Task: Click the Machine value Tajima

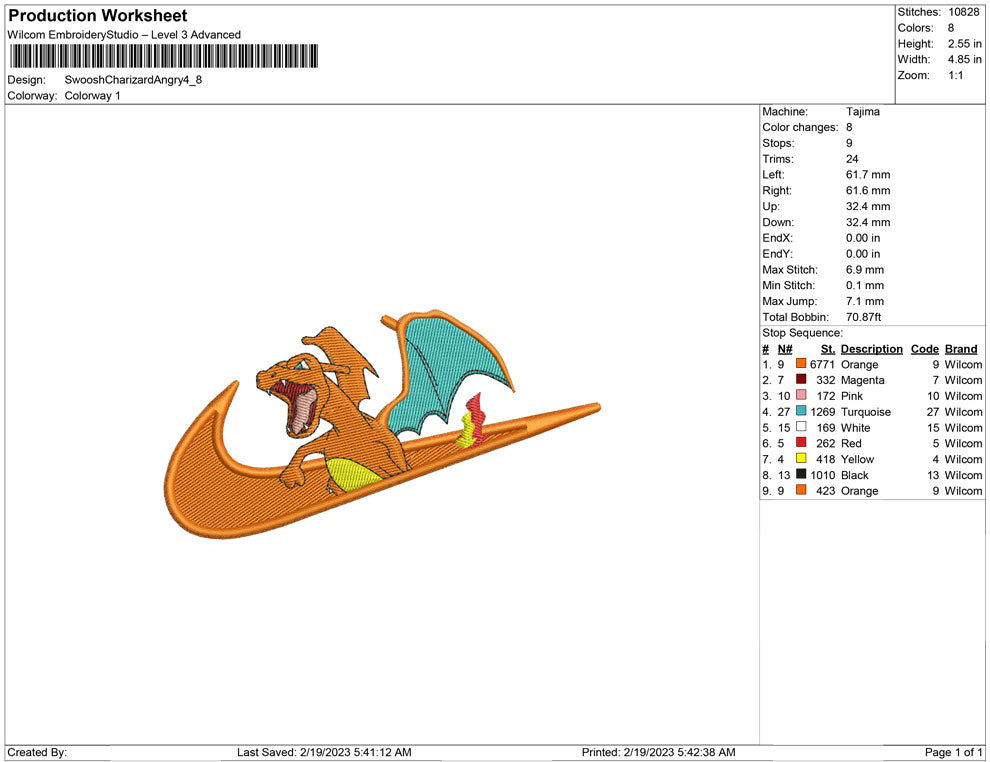Action: click(862, 112)
